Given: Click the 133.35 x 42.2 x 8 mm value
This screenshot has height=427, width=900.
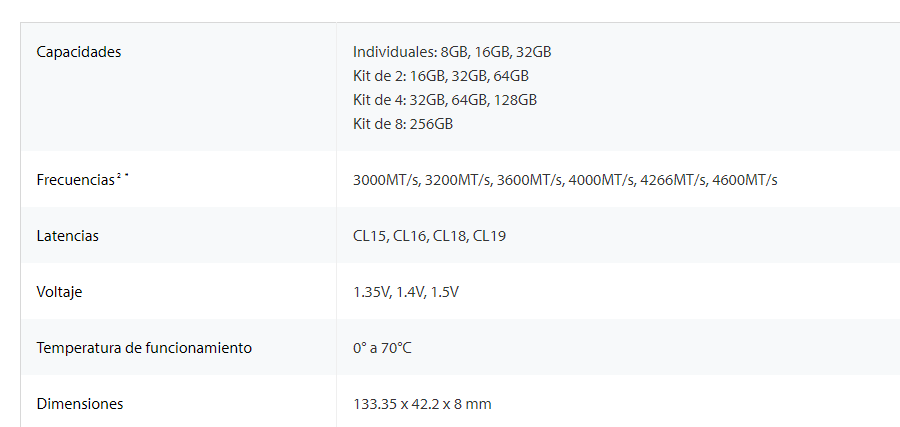Looking at the screenshot, I should point(422,404).
